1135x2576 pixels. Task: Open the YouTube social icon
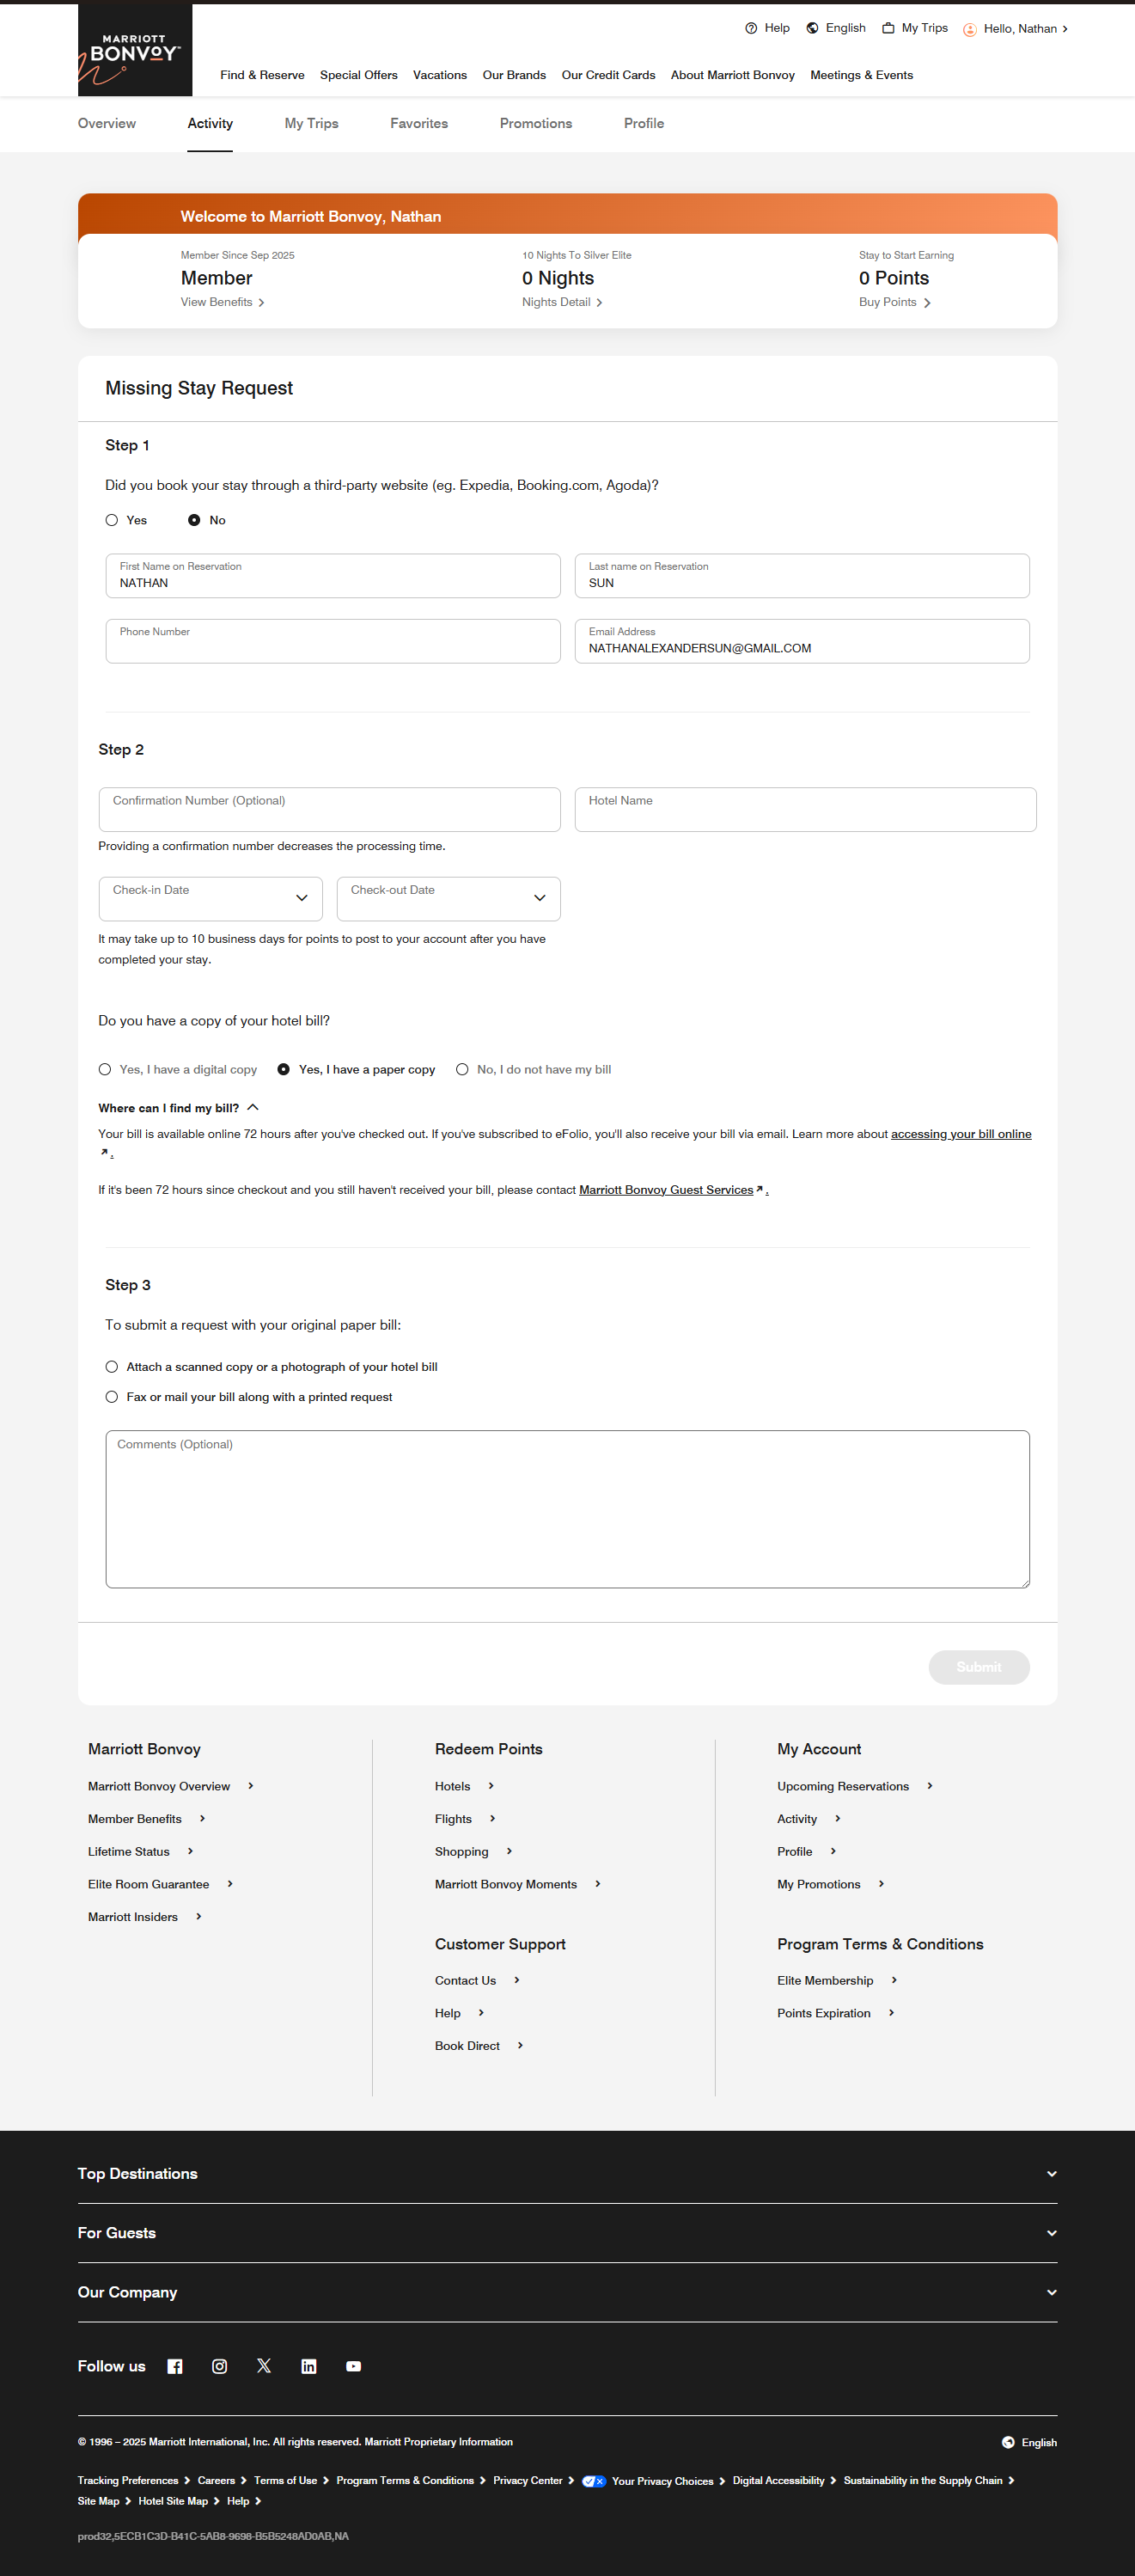(x=353, y=2366)
